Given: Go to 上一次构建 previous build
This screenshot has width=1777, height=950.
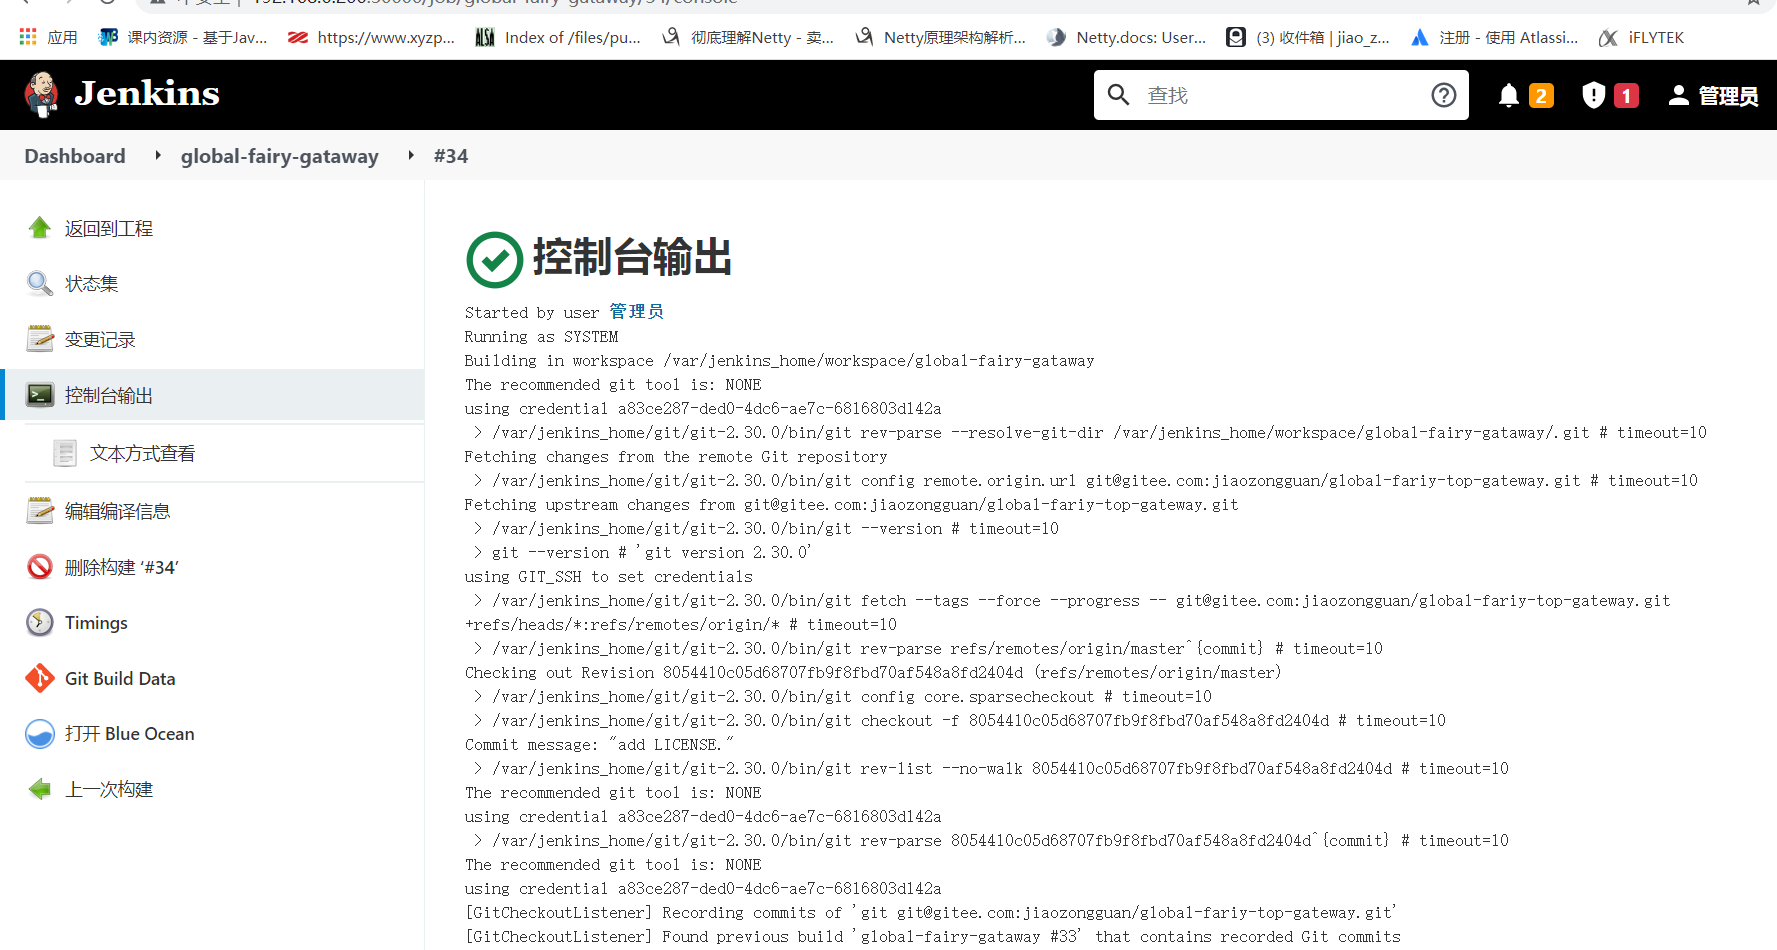Looking at the screenshot, I should [109, 790].
